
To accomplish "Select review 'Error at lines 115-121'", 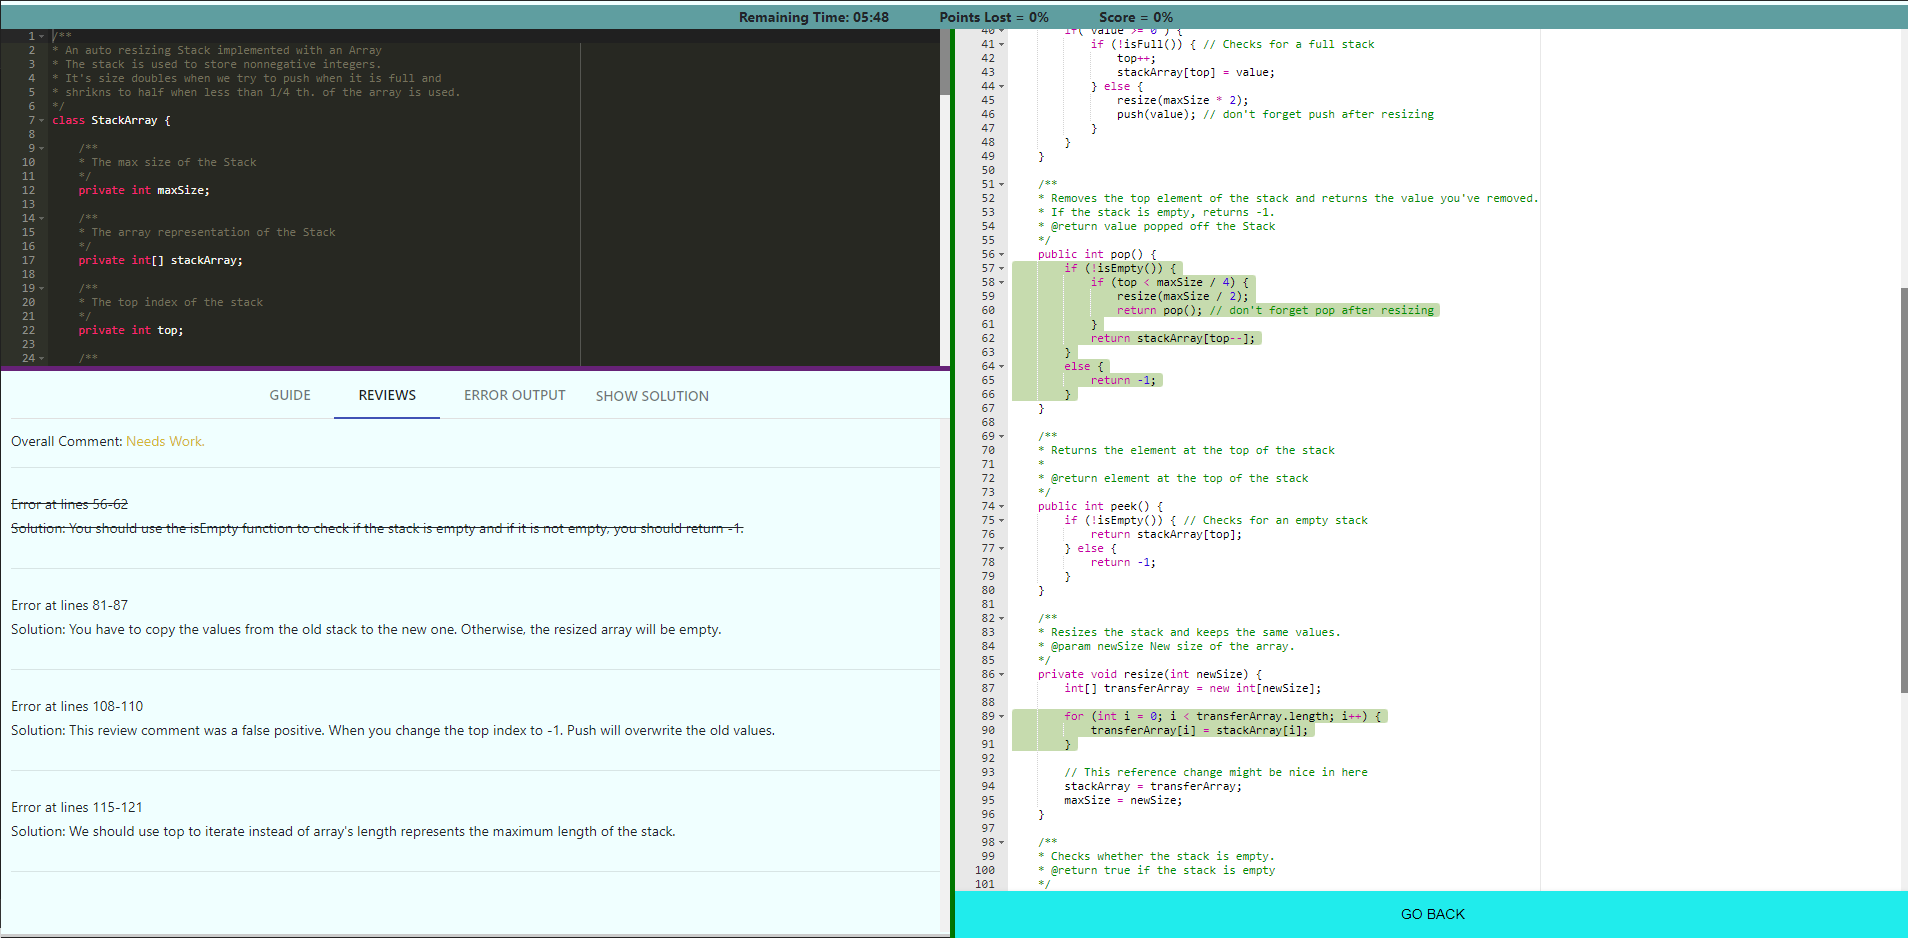I will point(77,807).
